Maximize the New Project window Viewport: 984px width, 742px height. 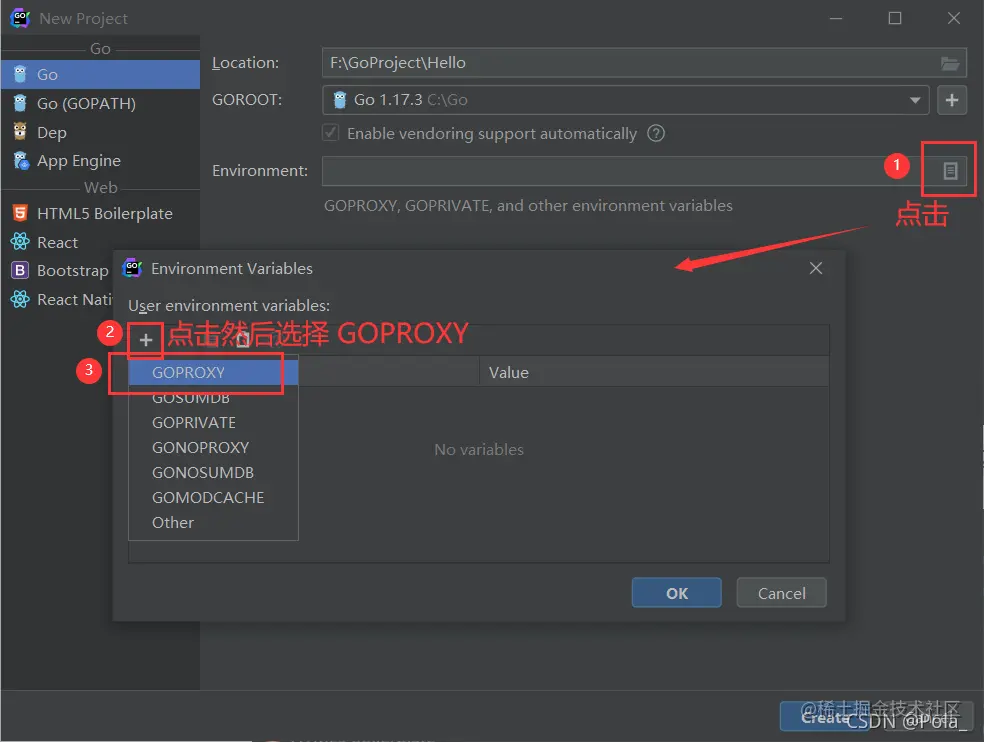(x=895, y=18)
